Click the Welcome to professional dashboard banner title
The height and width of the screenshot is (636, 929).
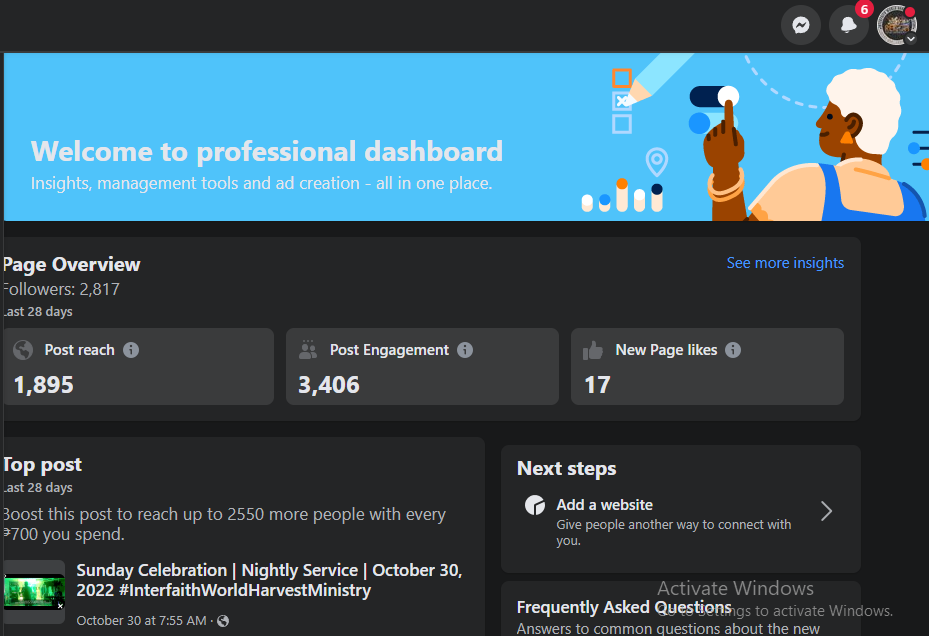[267, 151]
